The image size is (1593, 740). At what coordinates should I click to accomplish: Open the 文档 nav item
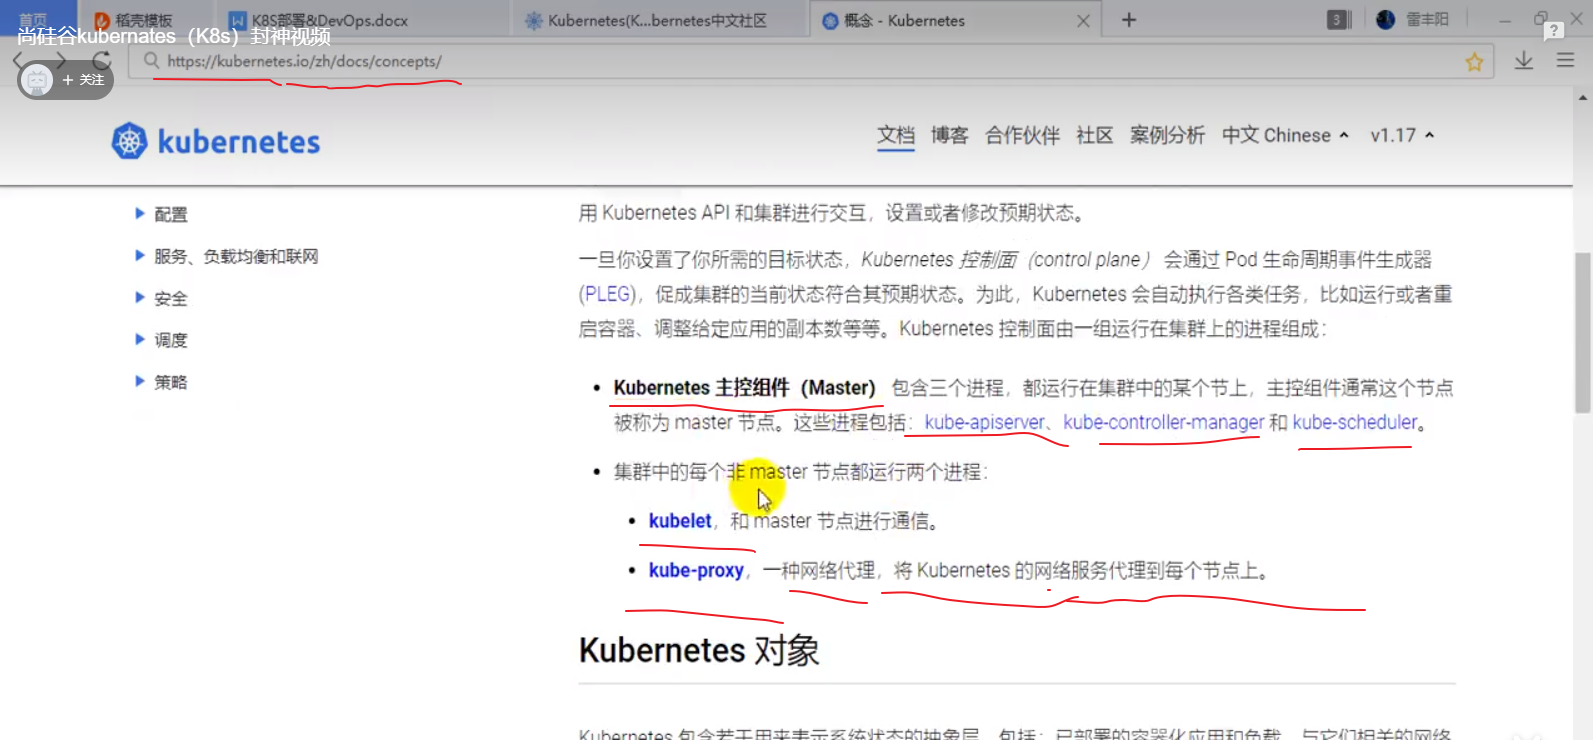[896, 135]
